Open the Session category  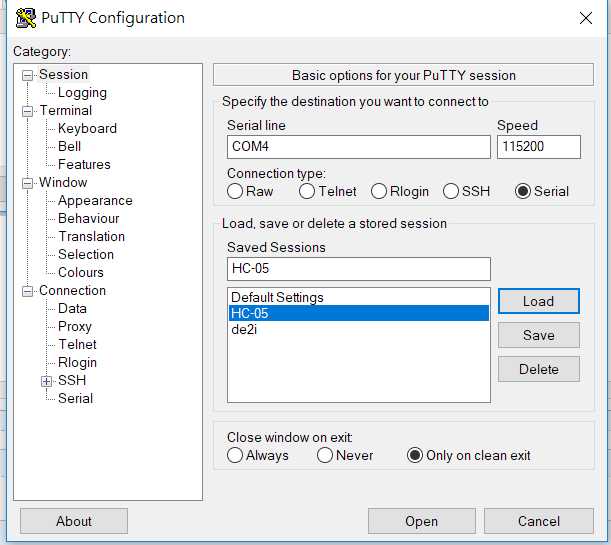[x=64, y=74]
